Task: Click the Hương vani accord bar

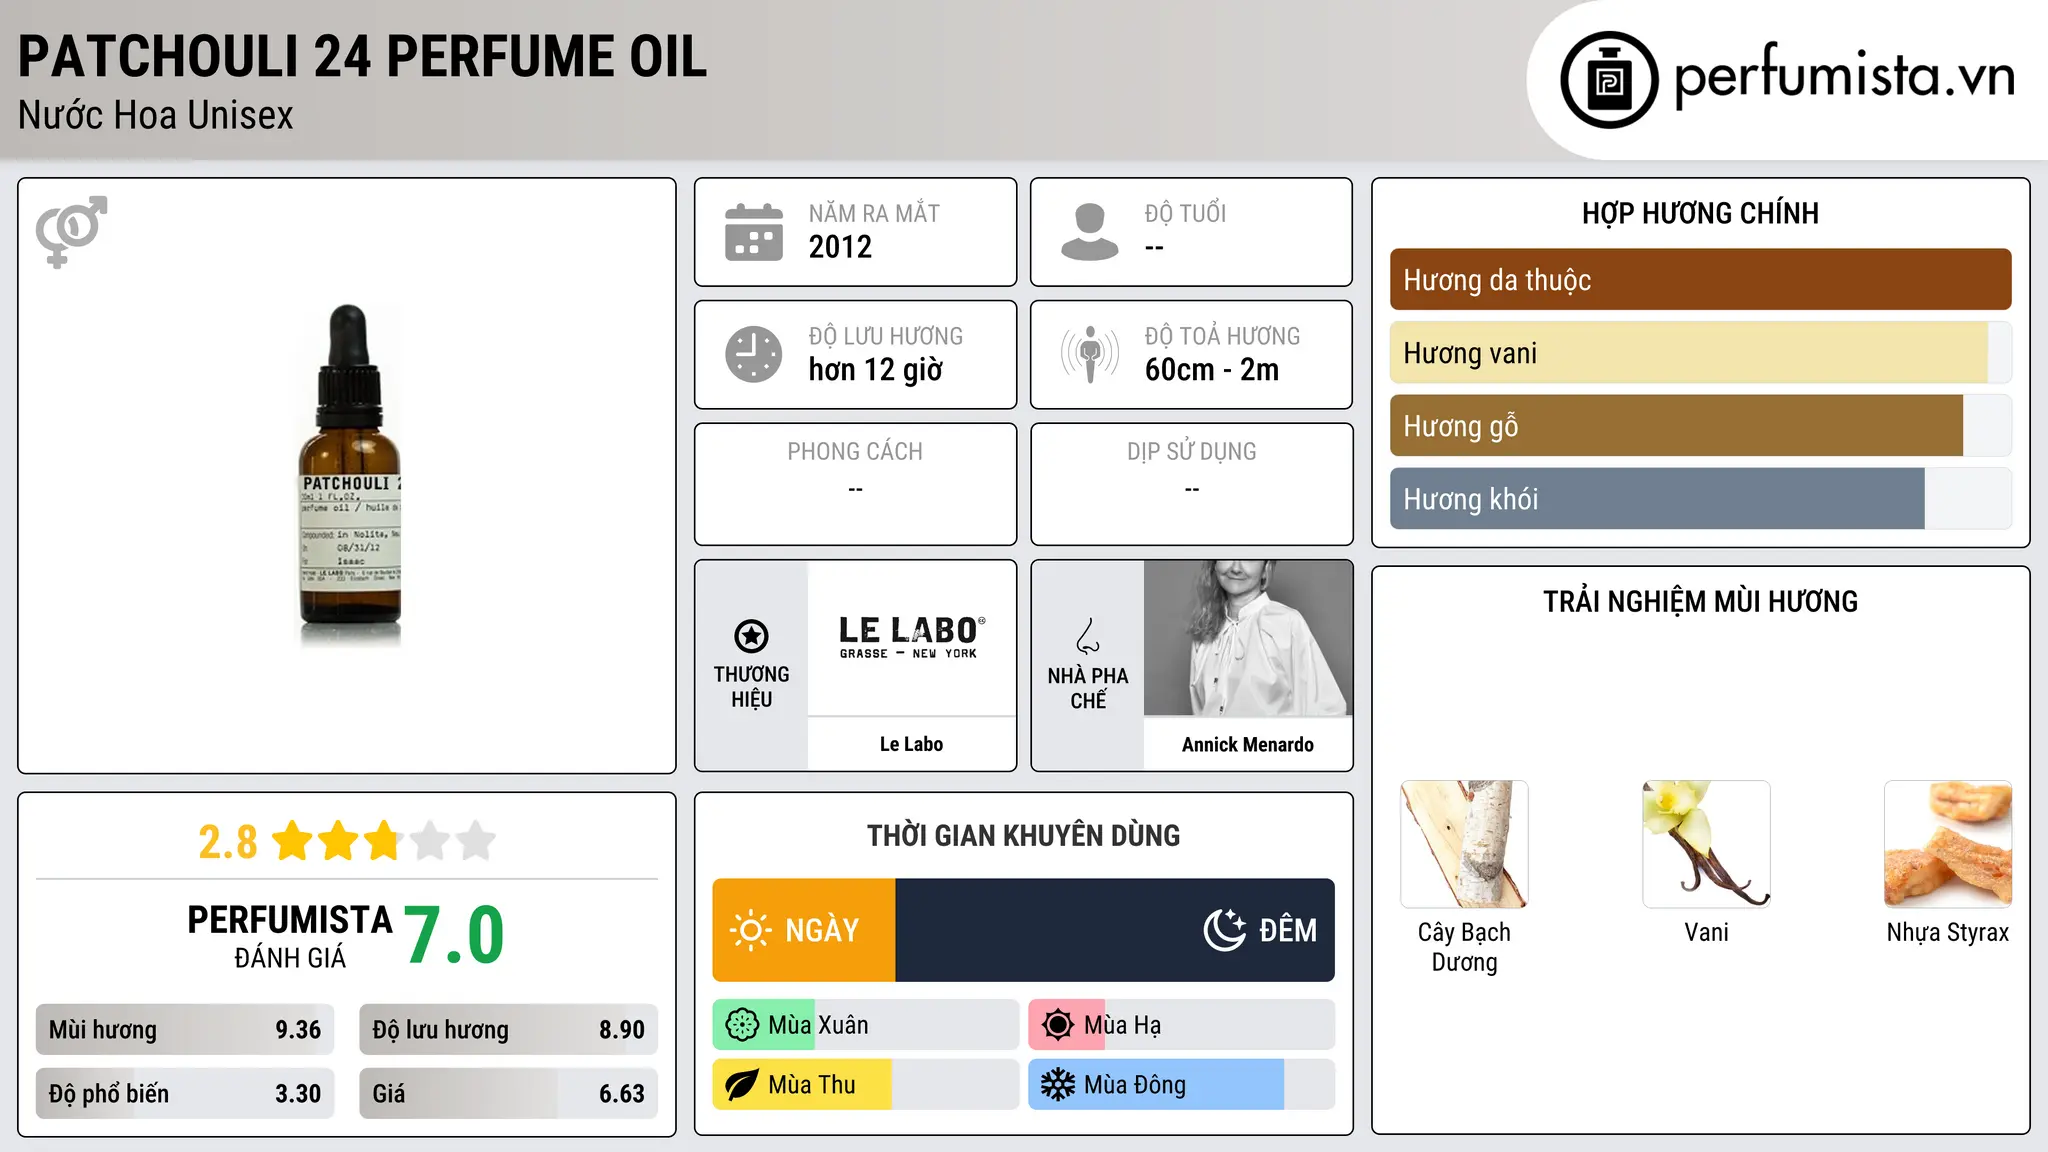Action: click(x=1701, y=352)
